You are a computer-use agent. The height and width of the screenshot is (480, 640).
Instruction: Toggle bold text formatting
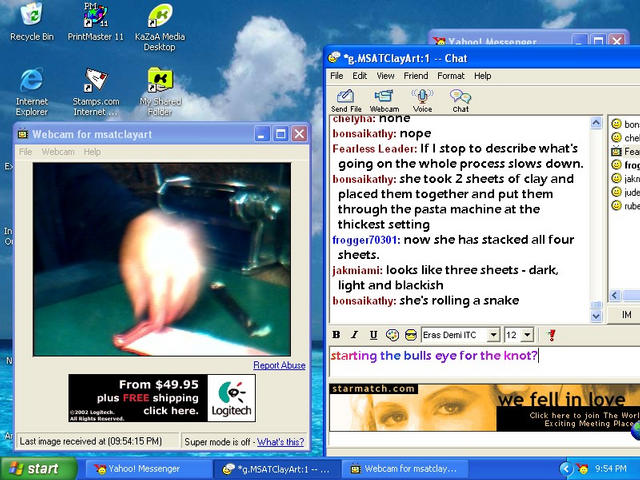click(x=336, y=335)
